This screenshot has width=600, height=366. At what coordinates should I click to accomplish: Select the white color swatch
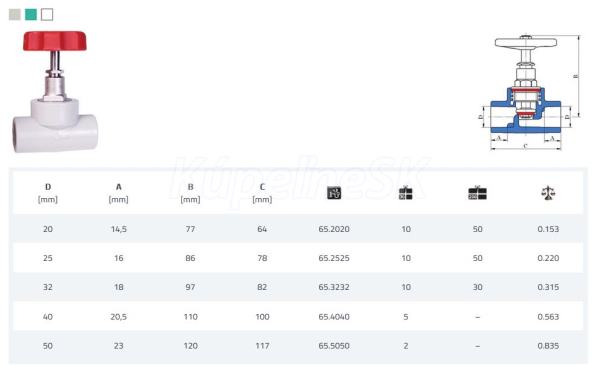tap(47, 15)
